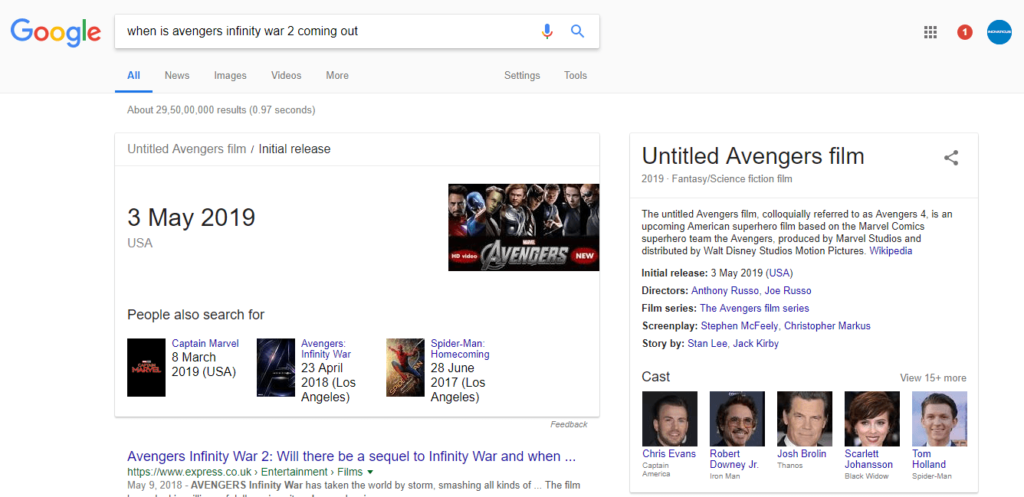This screenshot has width=1024, height=497.
Task: Click the Josh Brolin name link
Action: click(801, 454)
